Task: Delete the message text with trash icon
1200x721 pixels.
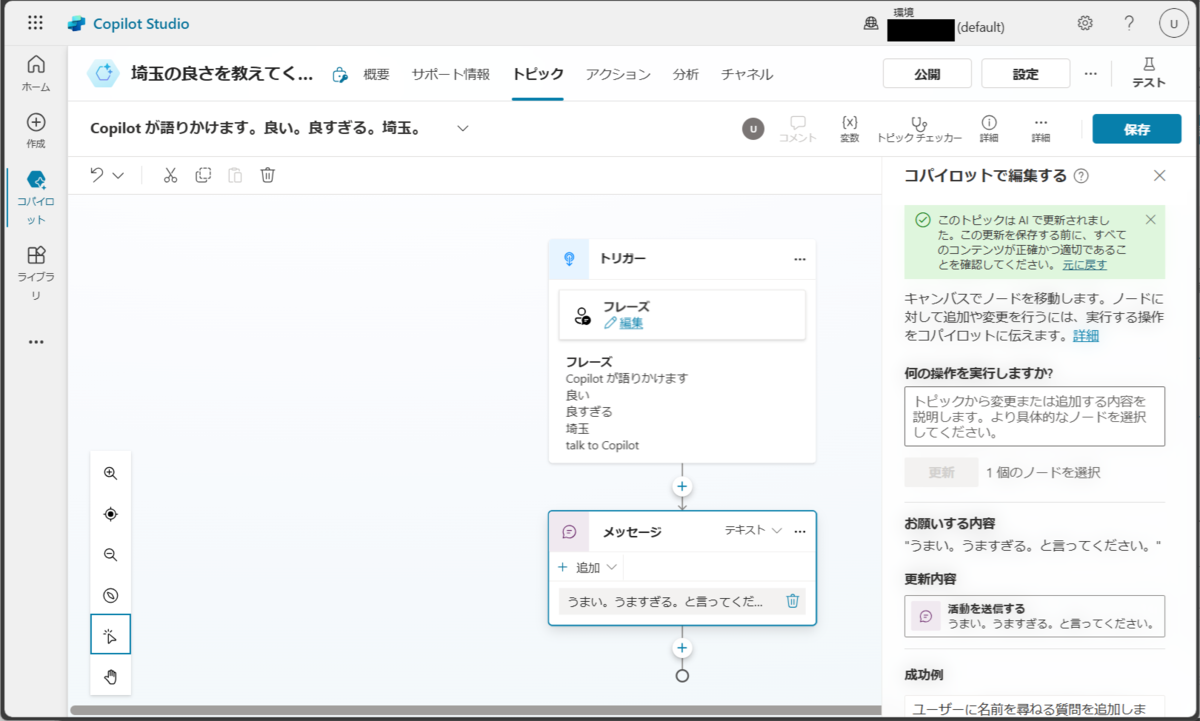Action: coord(792,601)
